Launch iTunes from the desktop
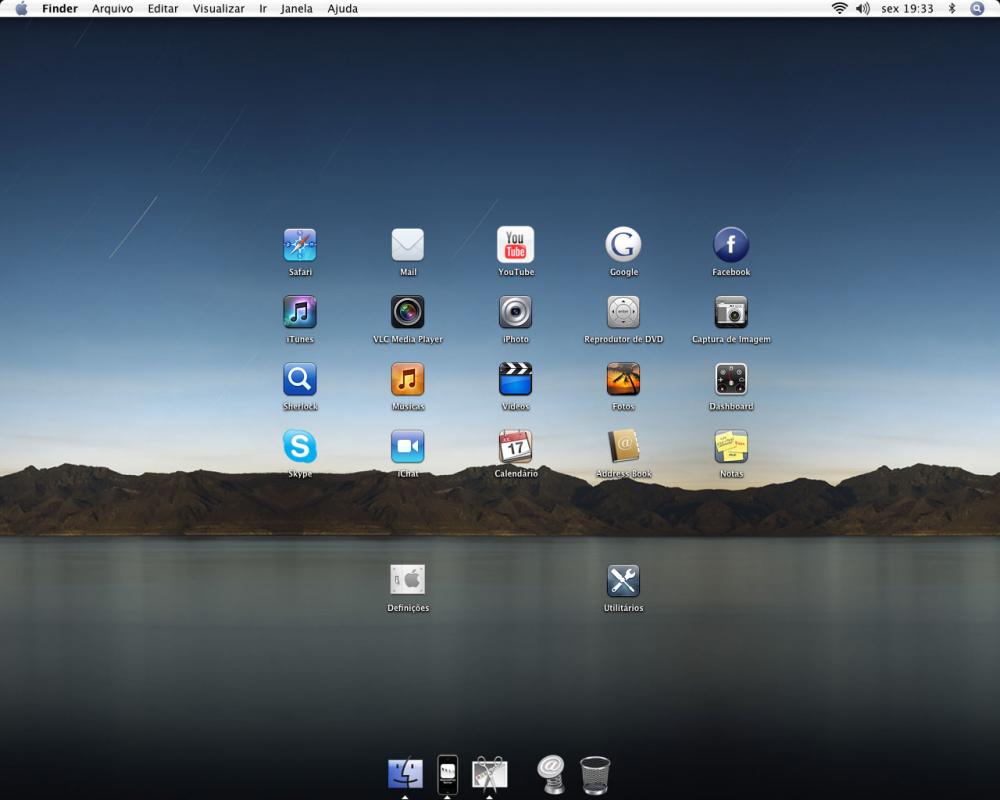 pos(300,312)
